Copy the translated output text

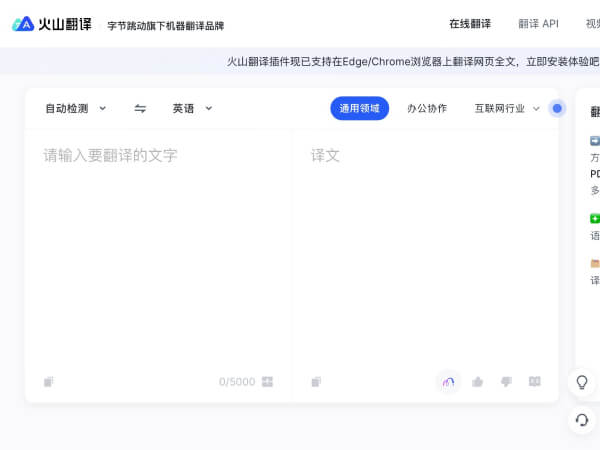[316, 381]
